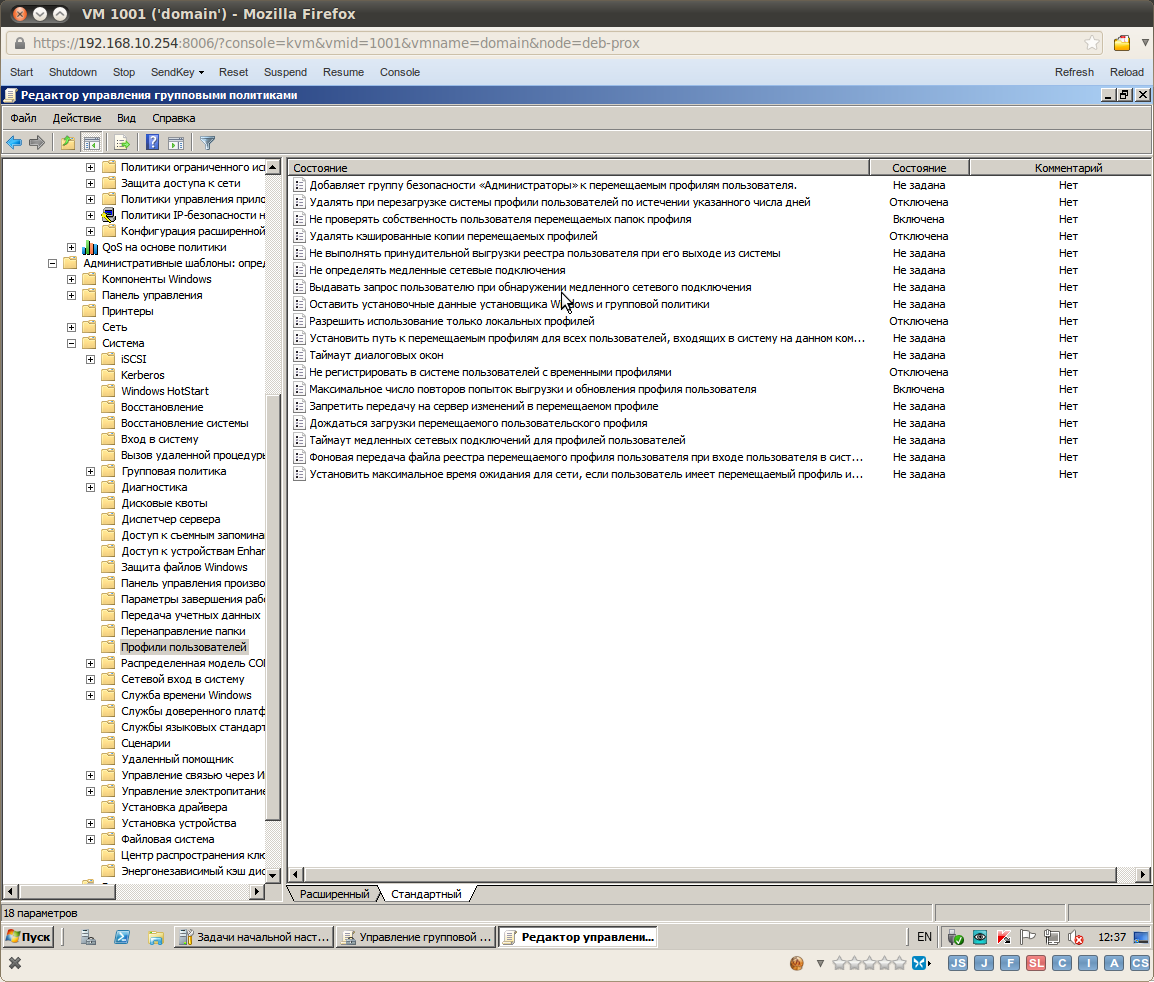The height and width of the screenshot is (982, 1154).
Task: Expand the Панель управления node
Action: [x=71, y=295]
